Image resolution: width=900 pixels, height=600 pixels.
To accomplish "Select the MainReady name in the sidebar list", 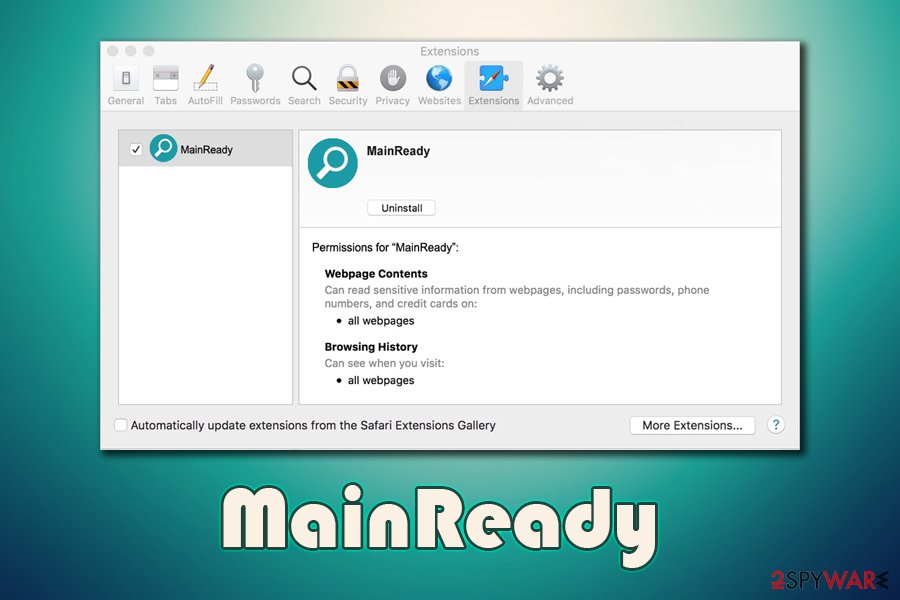I will click(207, 150).
